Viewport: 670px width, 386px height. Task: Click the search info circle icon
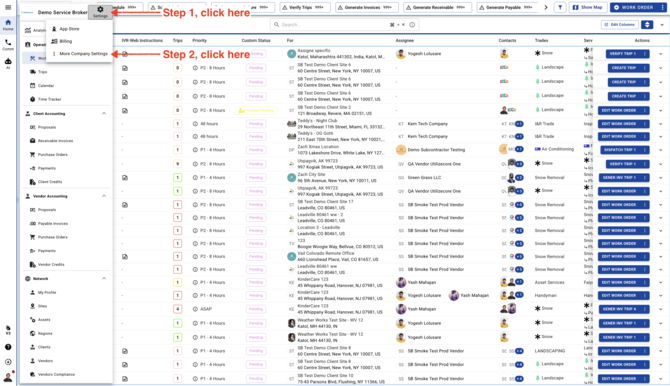pos(412,25)
